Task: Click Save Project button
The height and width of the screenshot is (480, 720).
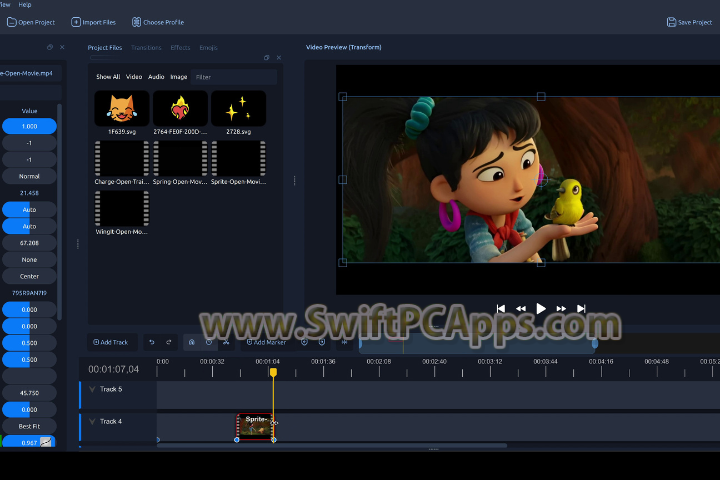Action: point(689,22)
